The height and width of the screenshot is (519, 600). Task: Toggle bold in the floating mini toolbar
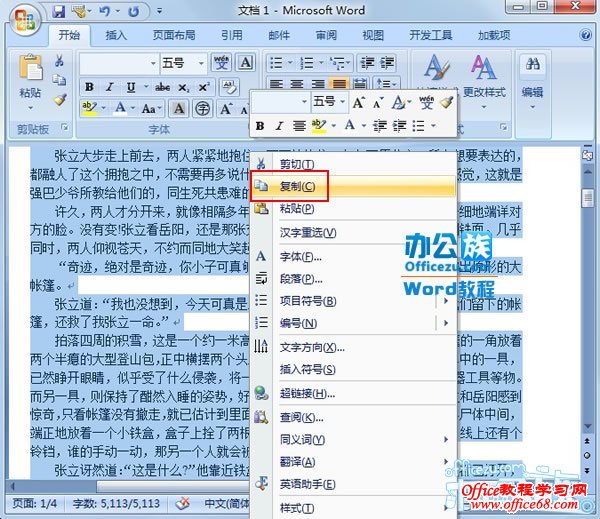pyautogui.click(x=260, y=126)
